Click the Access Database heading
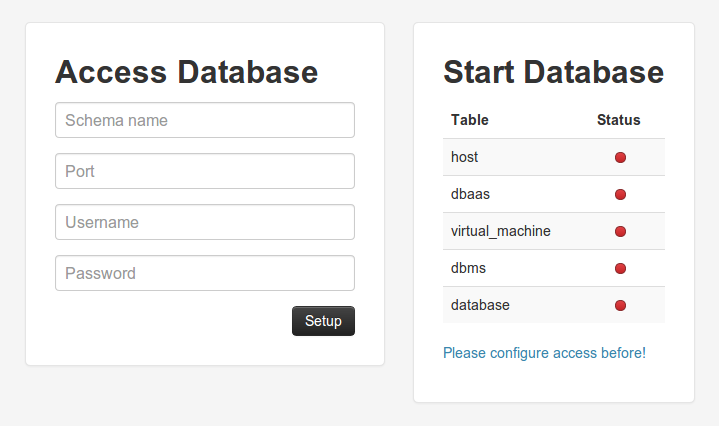 click(187, 72)
